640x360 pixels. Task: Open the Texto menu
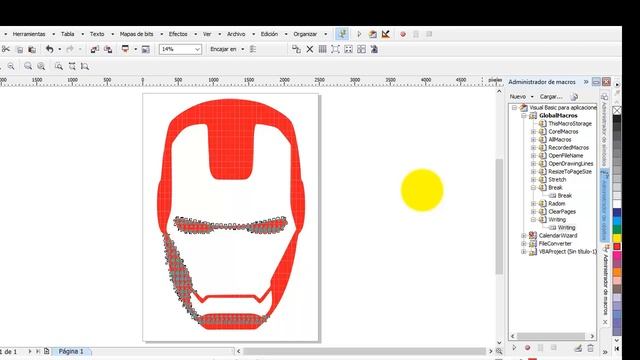click(x=97, y=34)
